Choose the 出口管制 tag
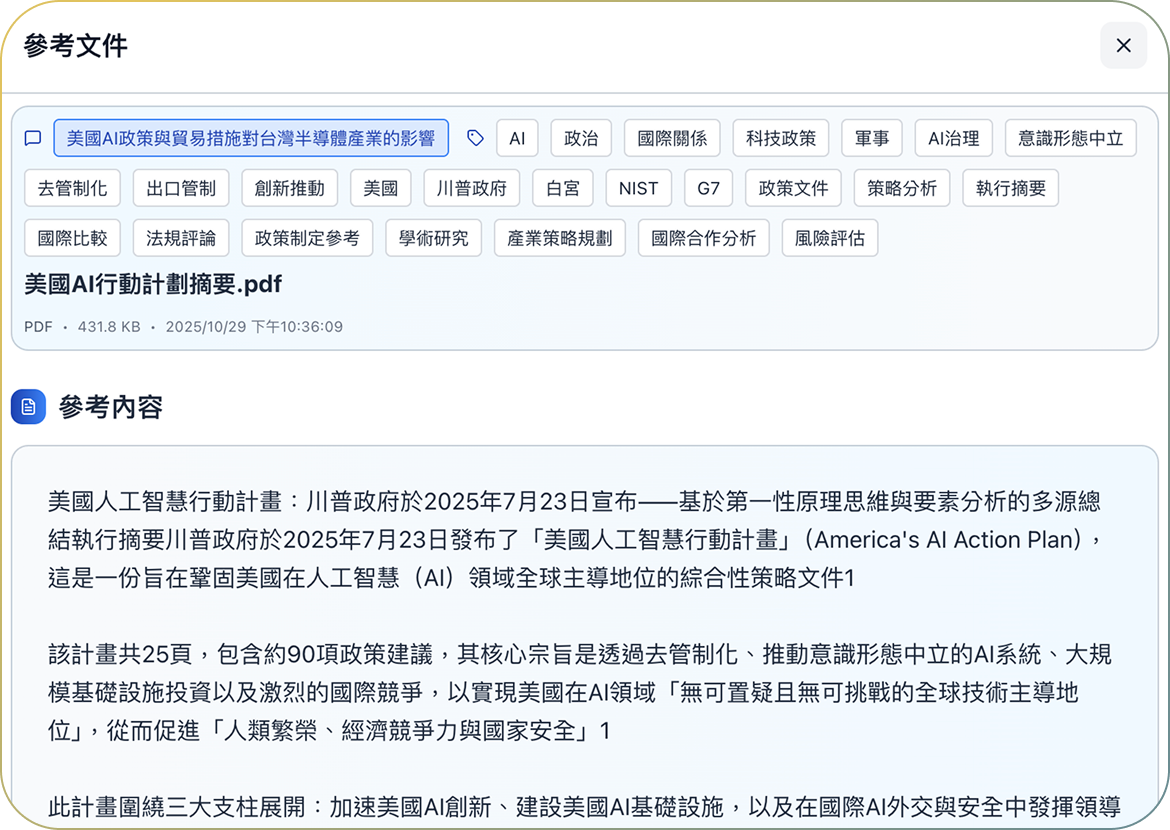This screenshot has width=1170, height=830. 181,188
